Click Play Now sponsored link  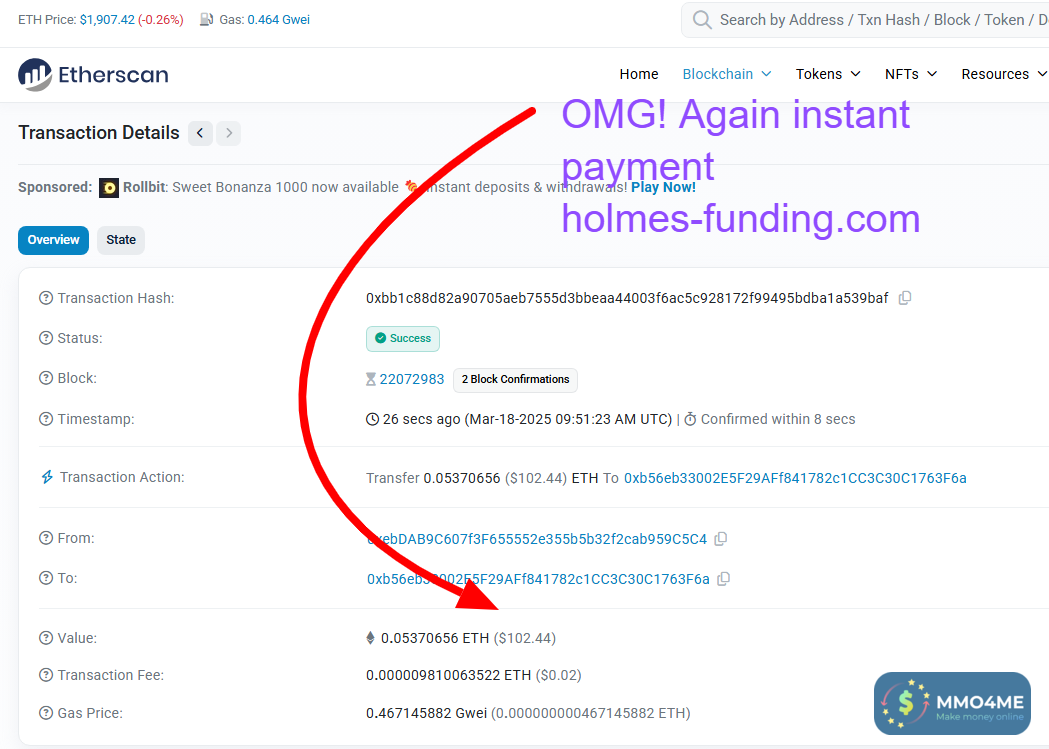(x=663, y=187)
